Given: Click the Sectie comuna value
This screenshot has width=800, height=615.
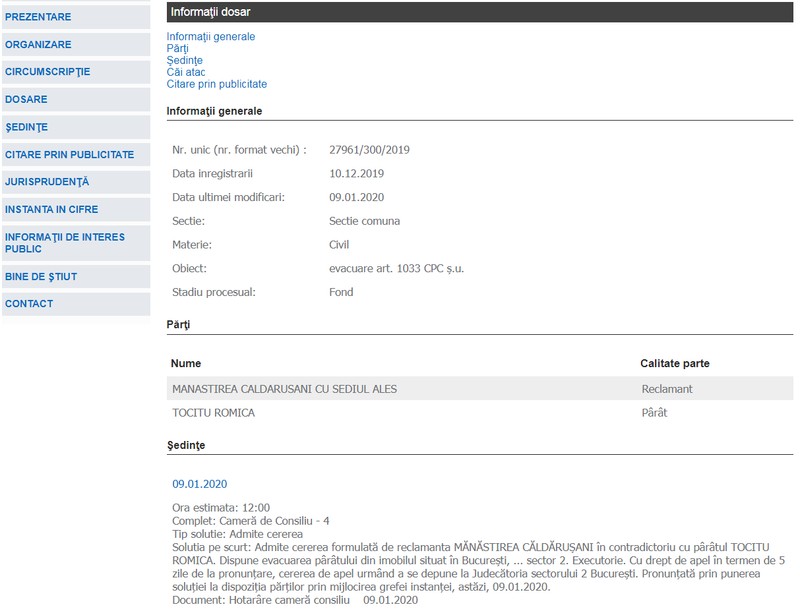Looking at the screenshot, I should pos(364,221).
